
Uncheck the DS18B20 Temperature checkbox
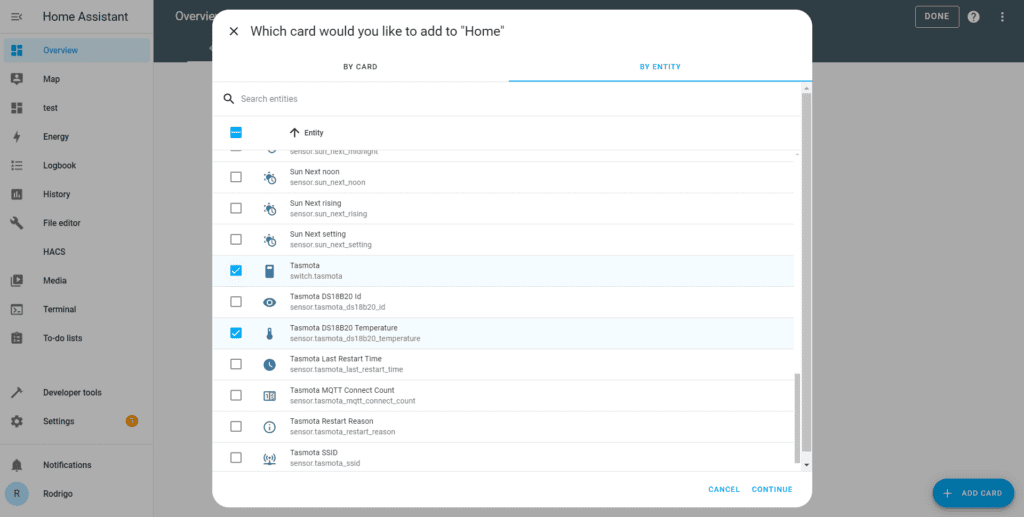coord(236,333)
